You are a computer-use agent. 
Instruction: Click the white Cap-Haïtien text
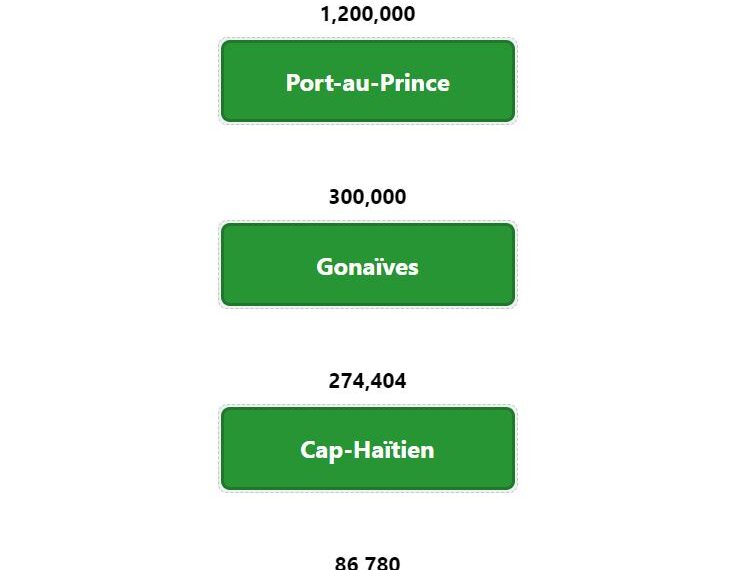(368, 450)
